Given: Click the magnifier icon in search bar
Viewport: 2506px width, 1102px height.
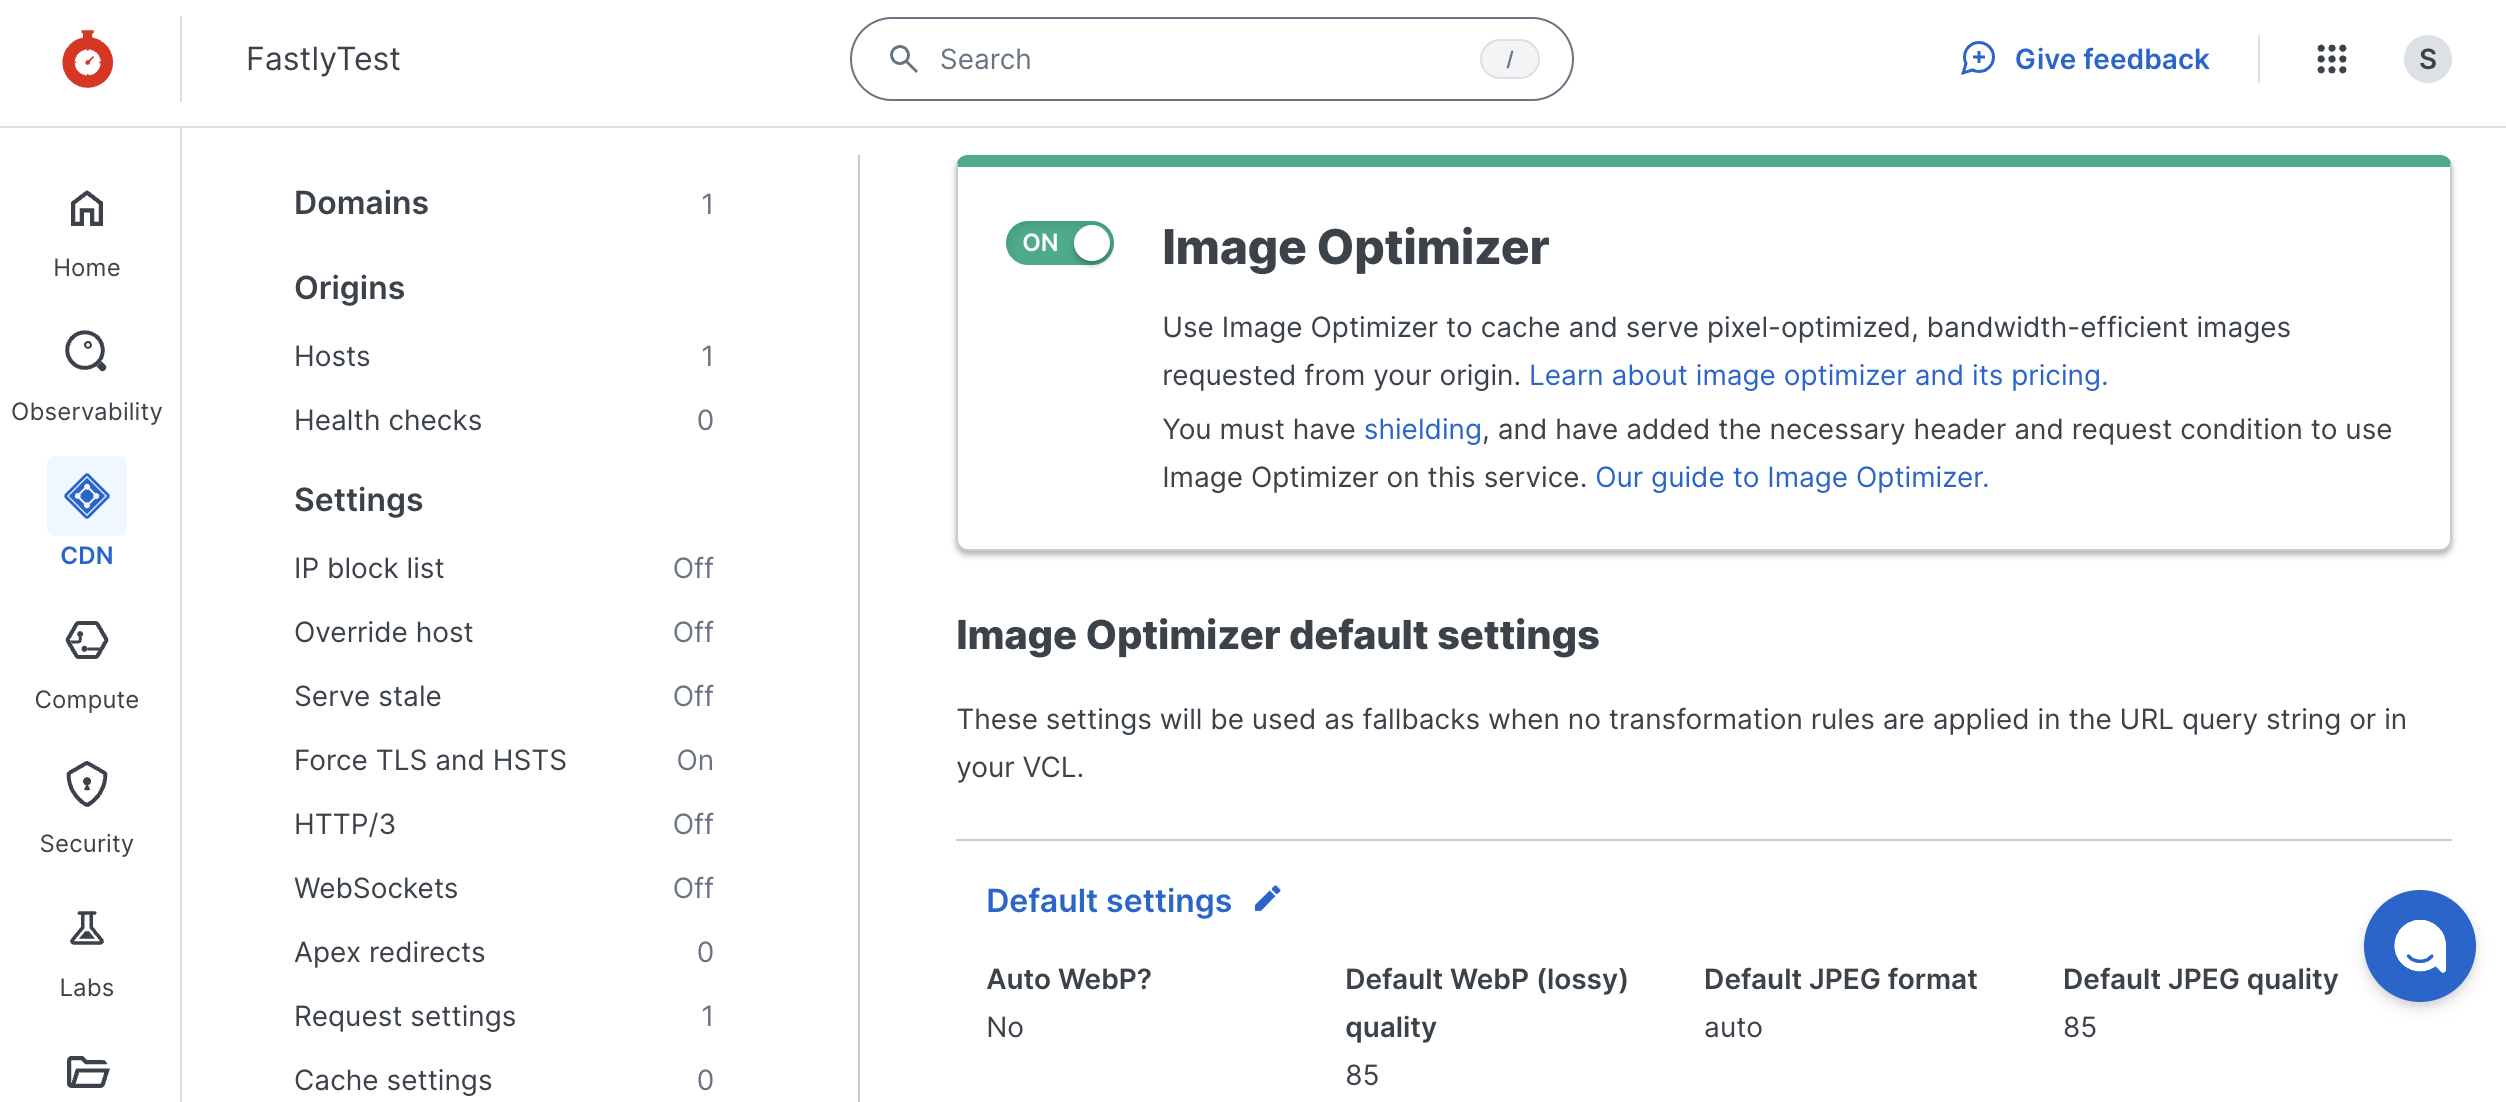Looking at the screenshot, I should (903, 59).
